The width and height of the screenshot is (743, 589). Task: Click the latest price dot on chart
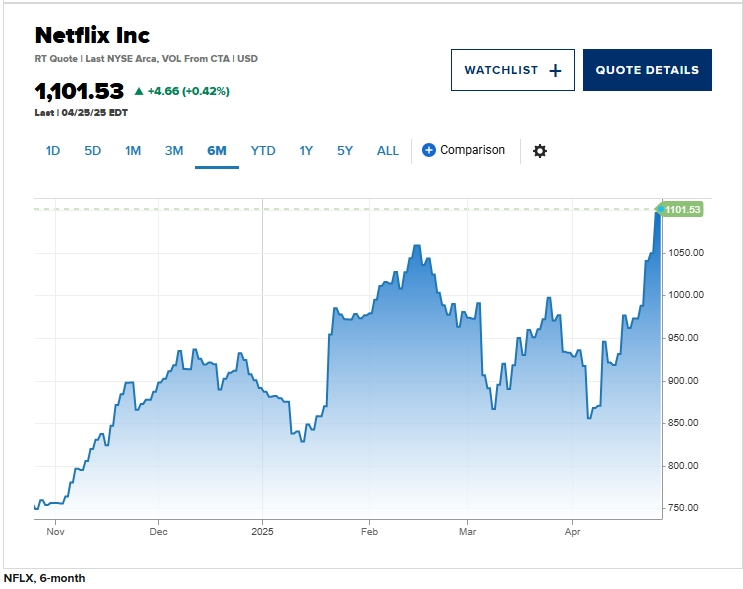661,209
